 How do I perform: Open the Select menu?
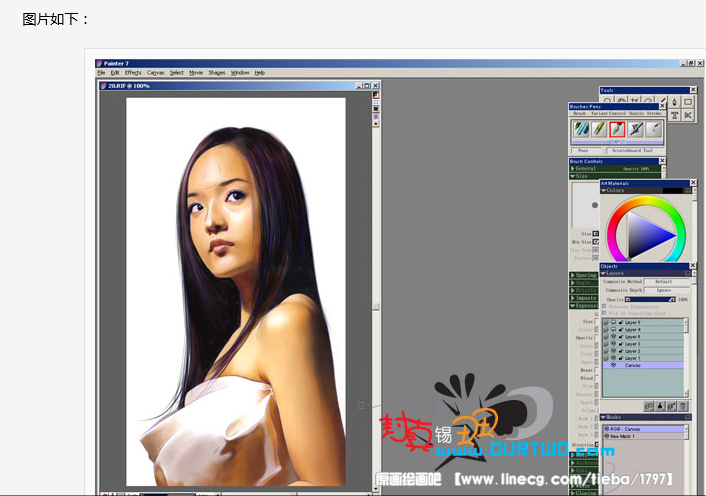pos(176,72)
